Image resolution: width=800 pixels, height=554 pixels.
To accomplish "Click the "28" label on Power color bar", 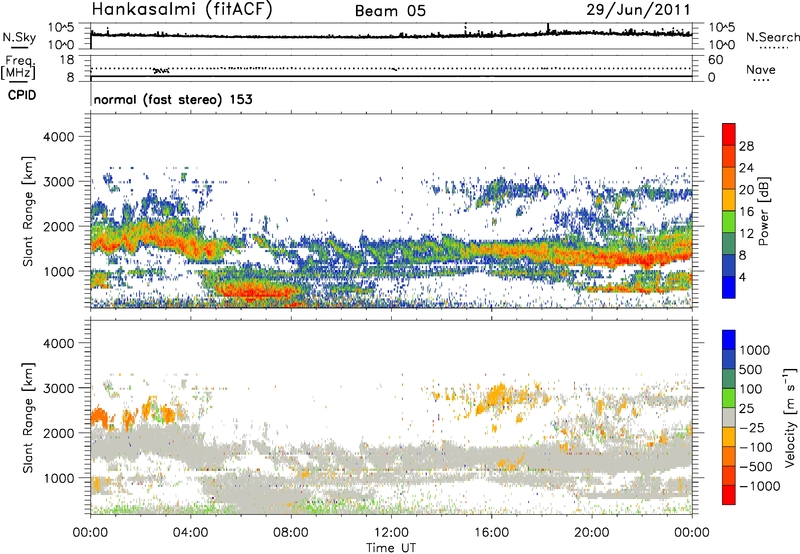I will (746, 146).
